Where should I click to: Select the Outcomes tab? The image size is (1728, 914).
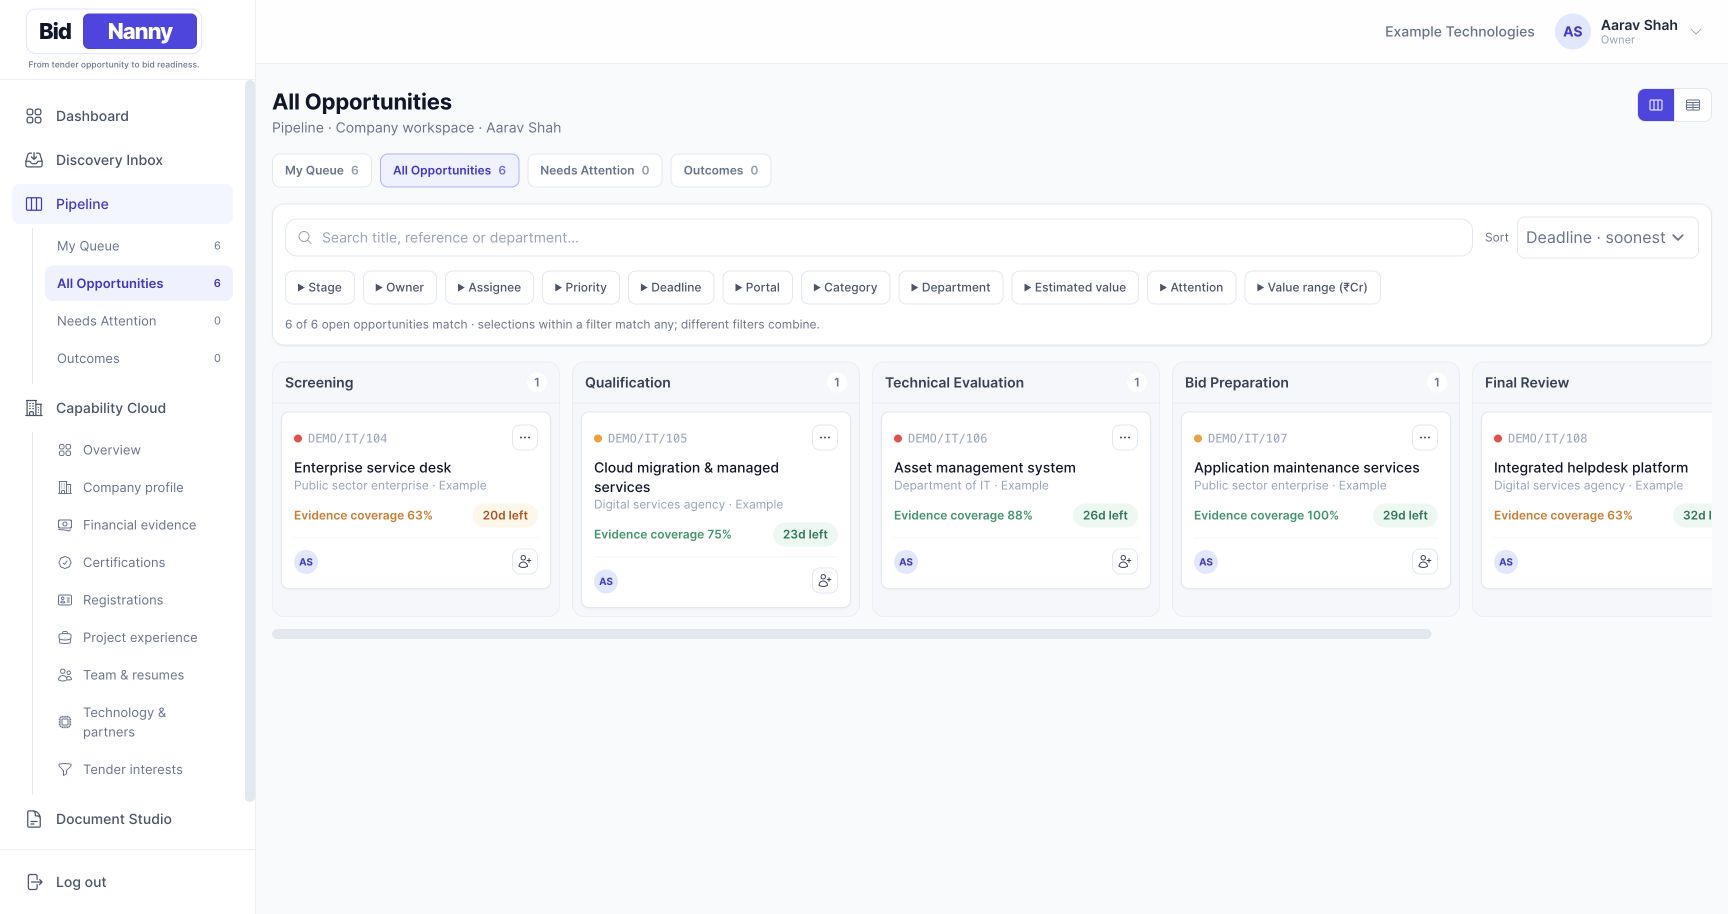pos(720,171)
